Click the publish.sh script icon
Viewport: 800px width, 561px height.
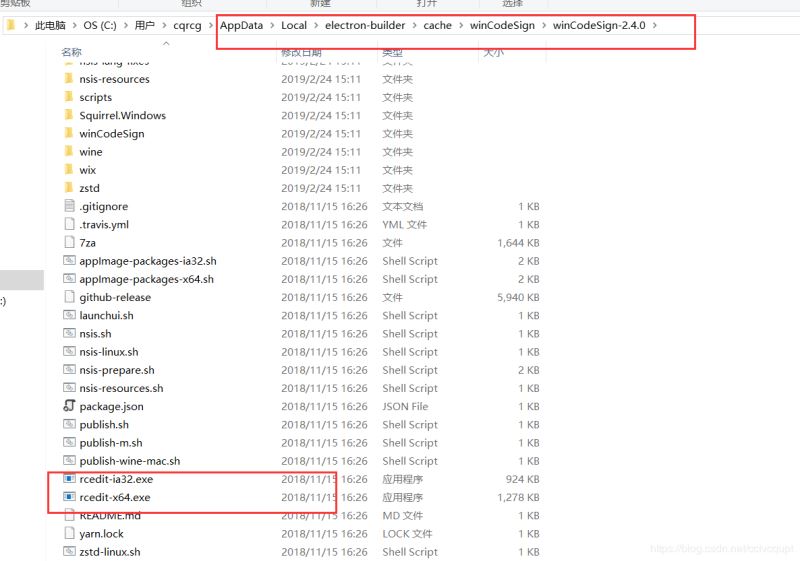69,424
